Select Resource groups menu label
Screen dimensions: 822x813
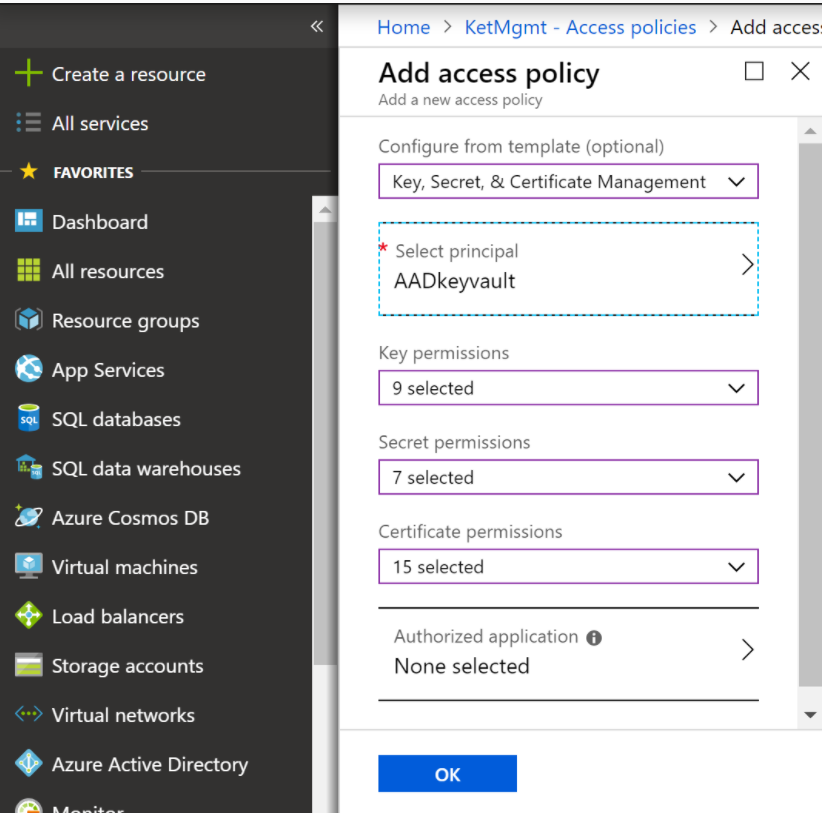pos(125,320)
